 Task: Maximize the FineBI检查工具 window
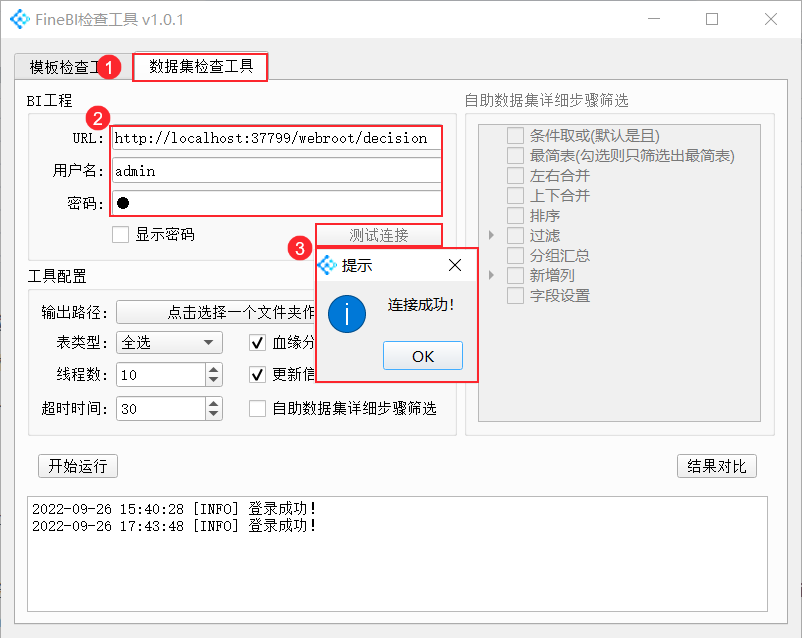point(712,19)
